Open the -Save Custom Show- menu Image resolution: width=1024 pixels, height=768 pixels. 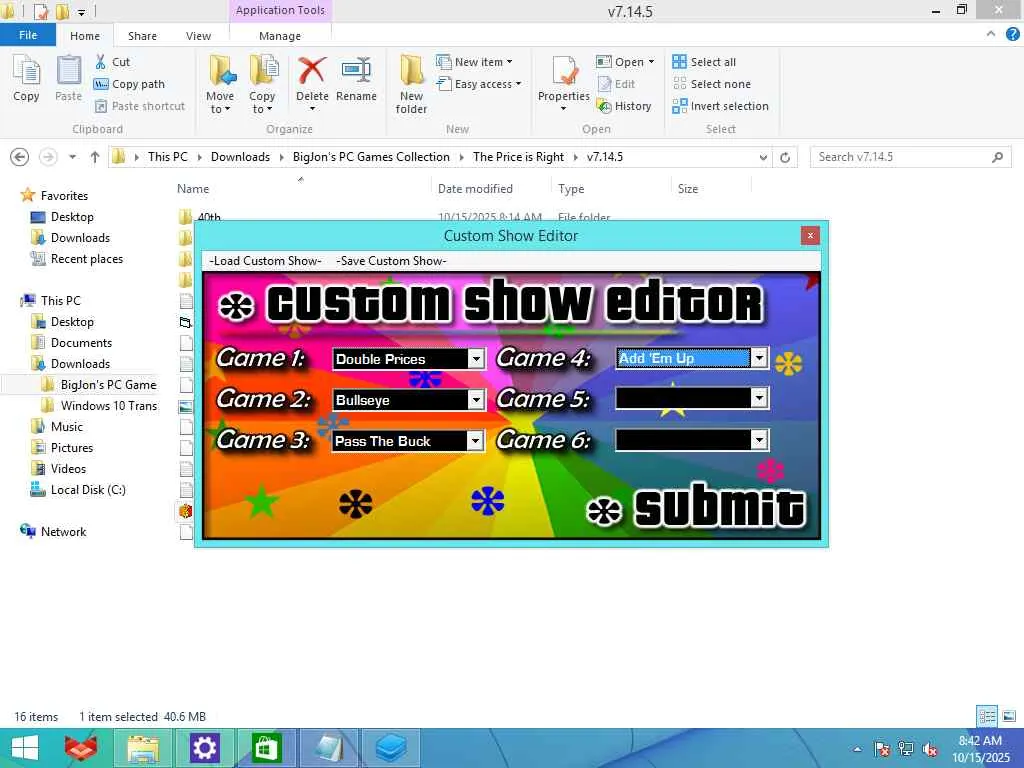pos(391,261)
